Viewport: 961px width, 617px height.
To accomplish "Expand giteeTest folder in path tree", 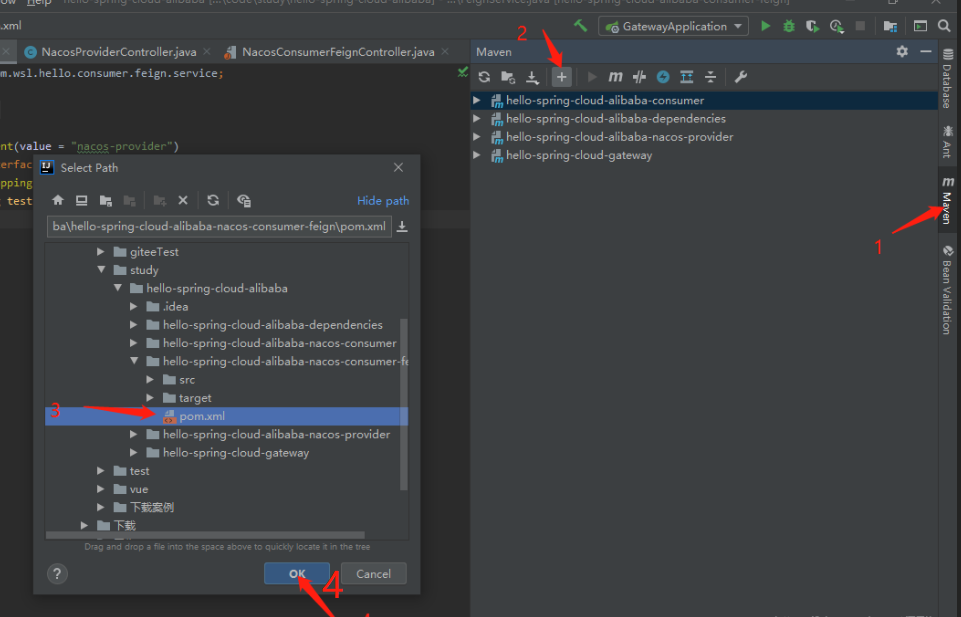I will tap(101, 252).
